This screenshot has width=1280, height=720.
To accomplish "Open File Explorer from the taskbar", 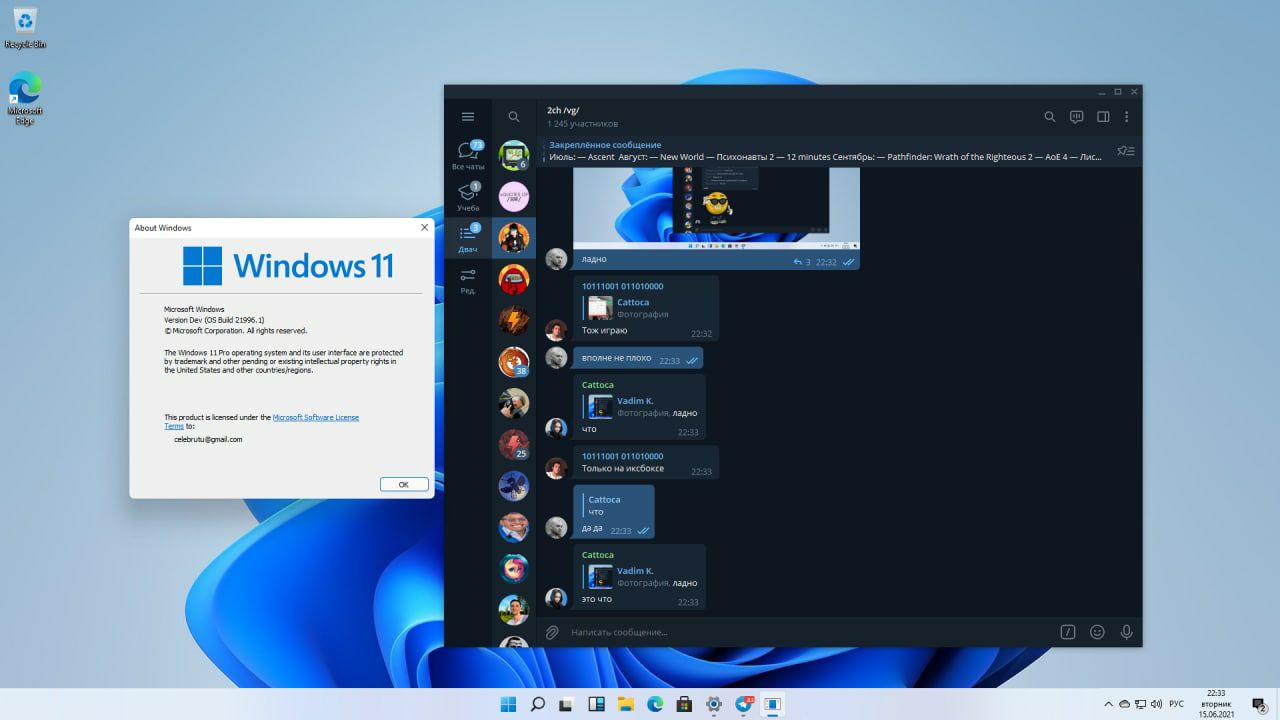I will (x=625, y=704).
